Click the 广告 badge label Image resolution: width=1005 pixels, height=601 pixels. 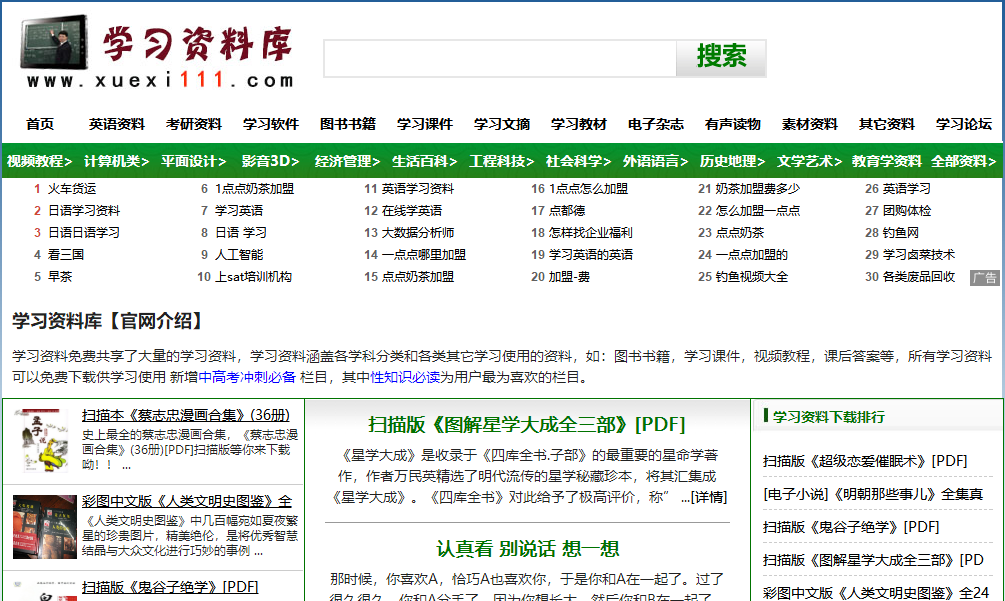pos(985,278)
